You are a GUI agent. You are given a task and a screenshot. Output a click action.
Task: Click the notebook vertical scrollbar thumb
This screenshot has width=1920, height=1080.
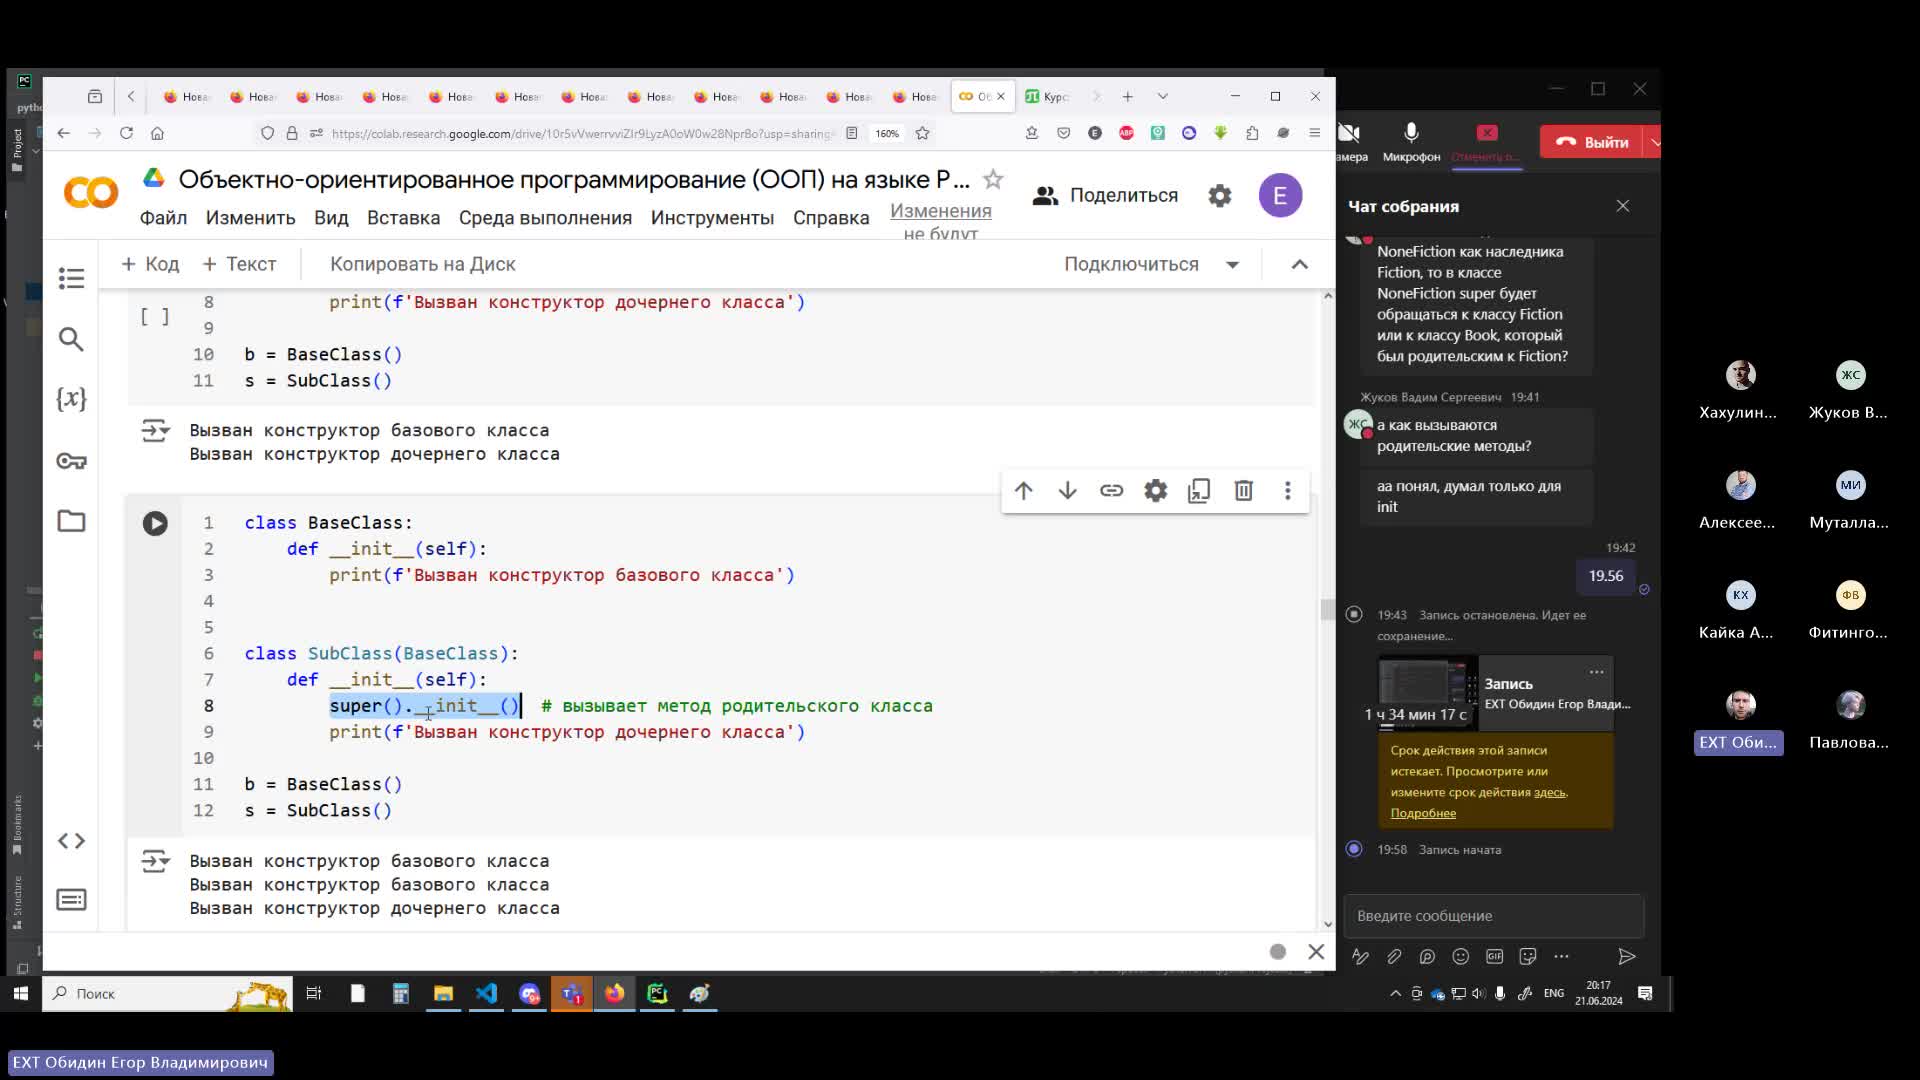(1327, 609)
